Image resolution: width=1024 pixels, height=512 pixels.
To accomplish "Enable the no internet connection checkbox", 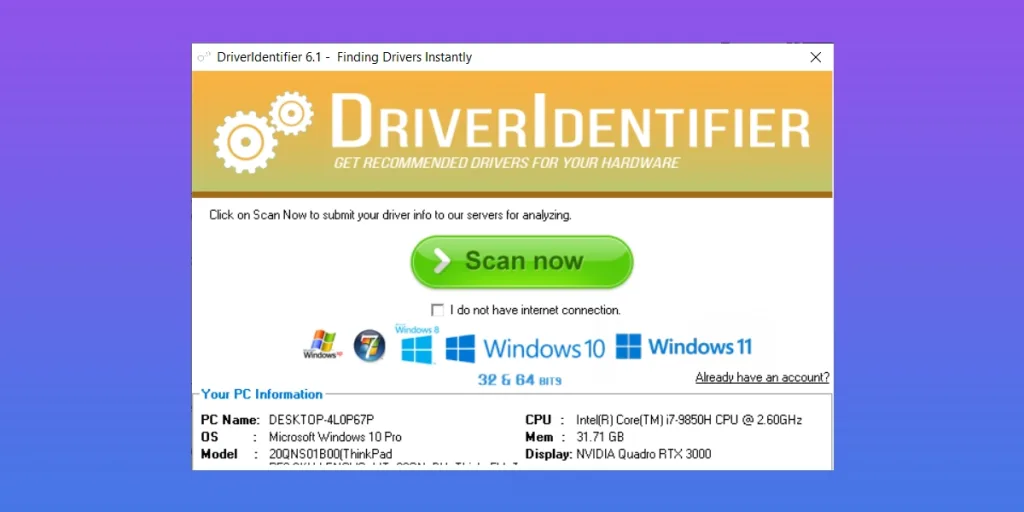I will pos(438,310).
